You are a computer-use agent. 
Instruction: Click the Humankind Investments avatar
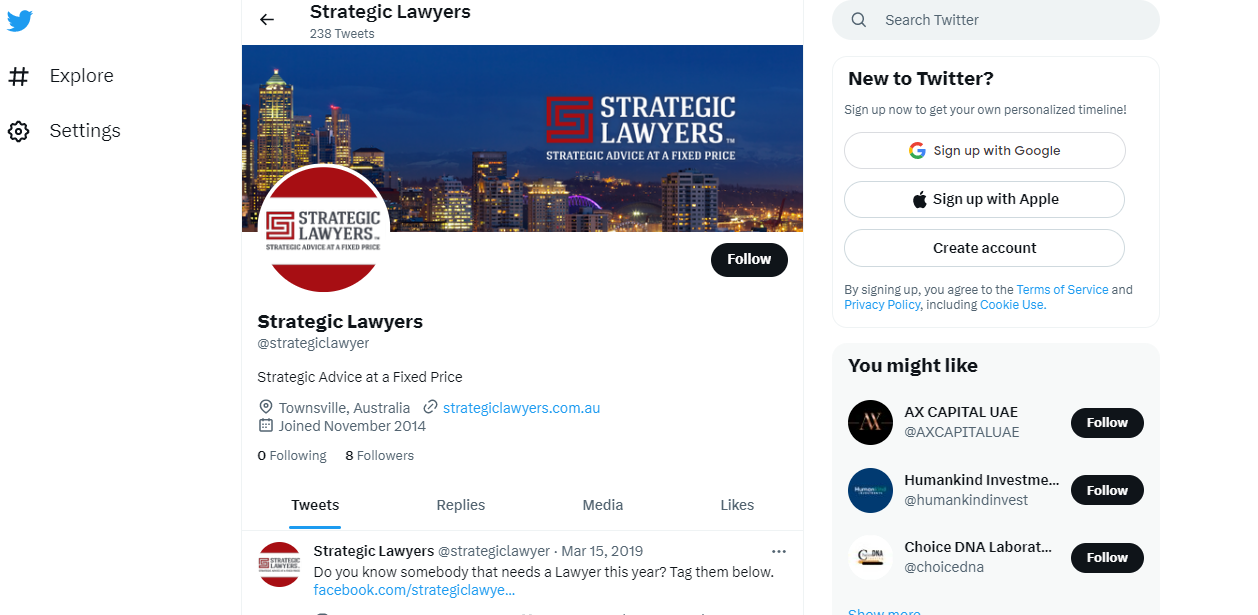870,490
